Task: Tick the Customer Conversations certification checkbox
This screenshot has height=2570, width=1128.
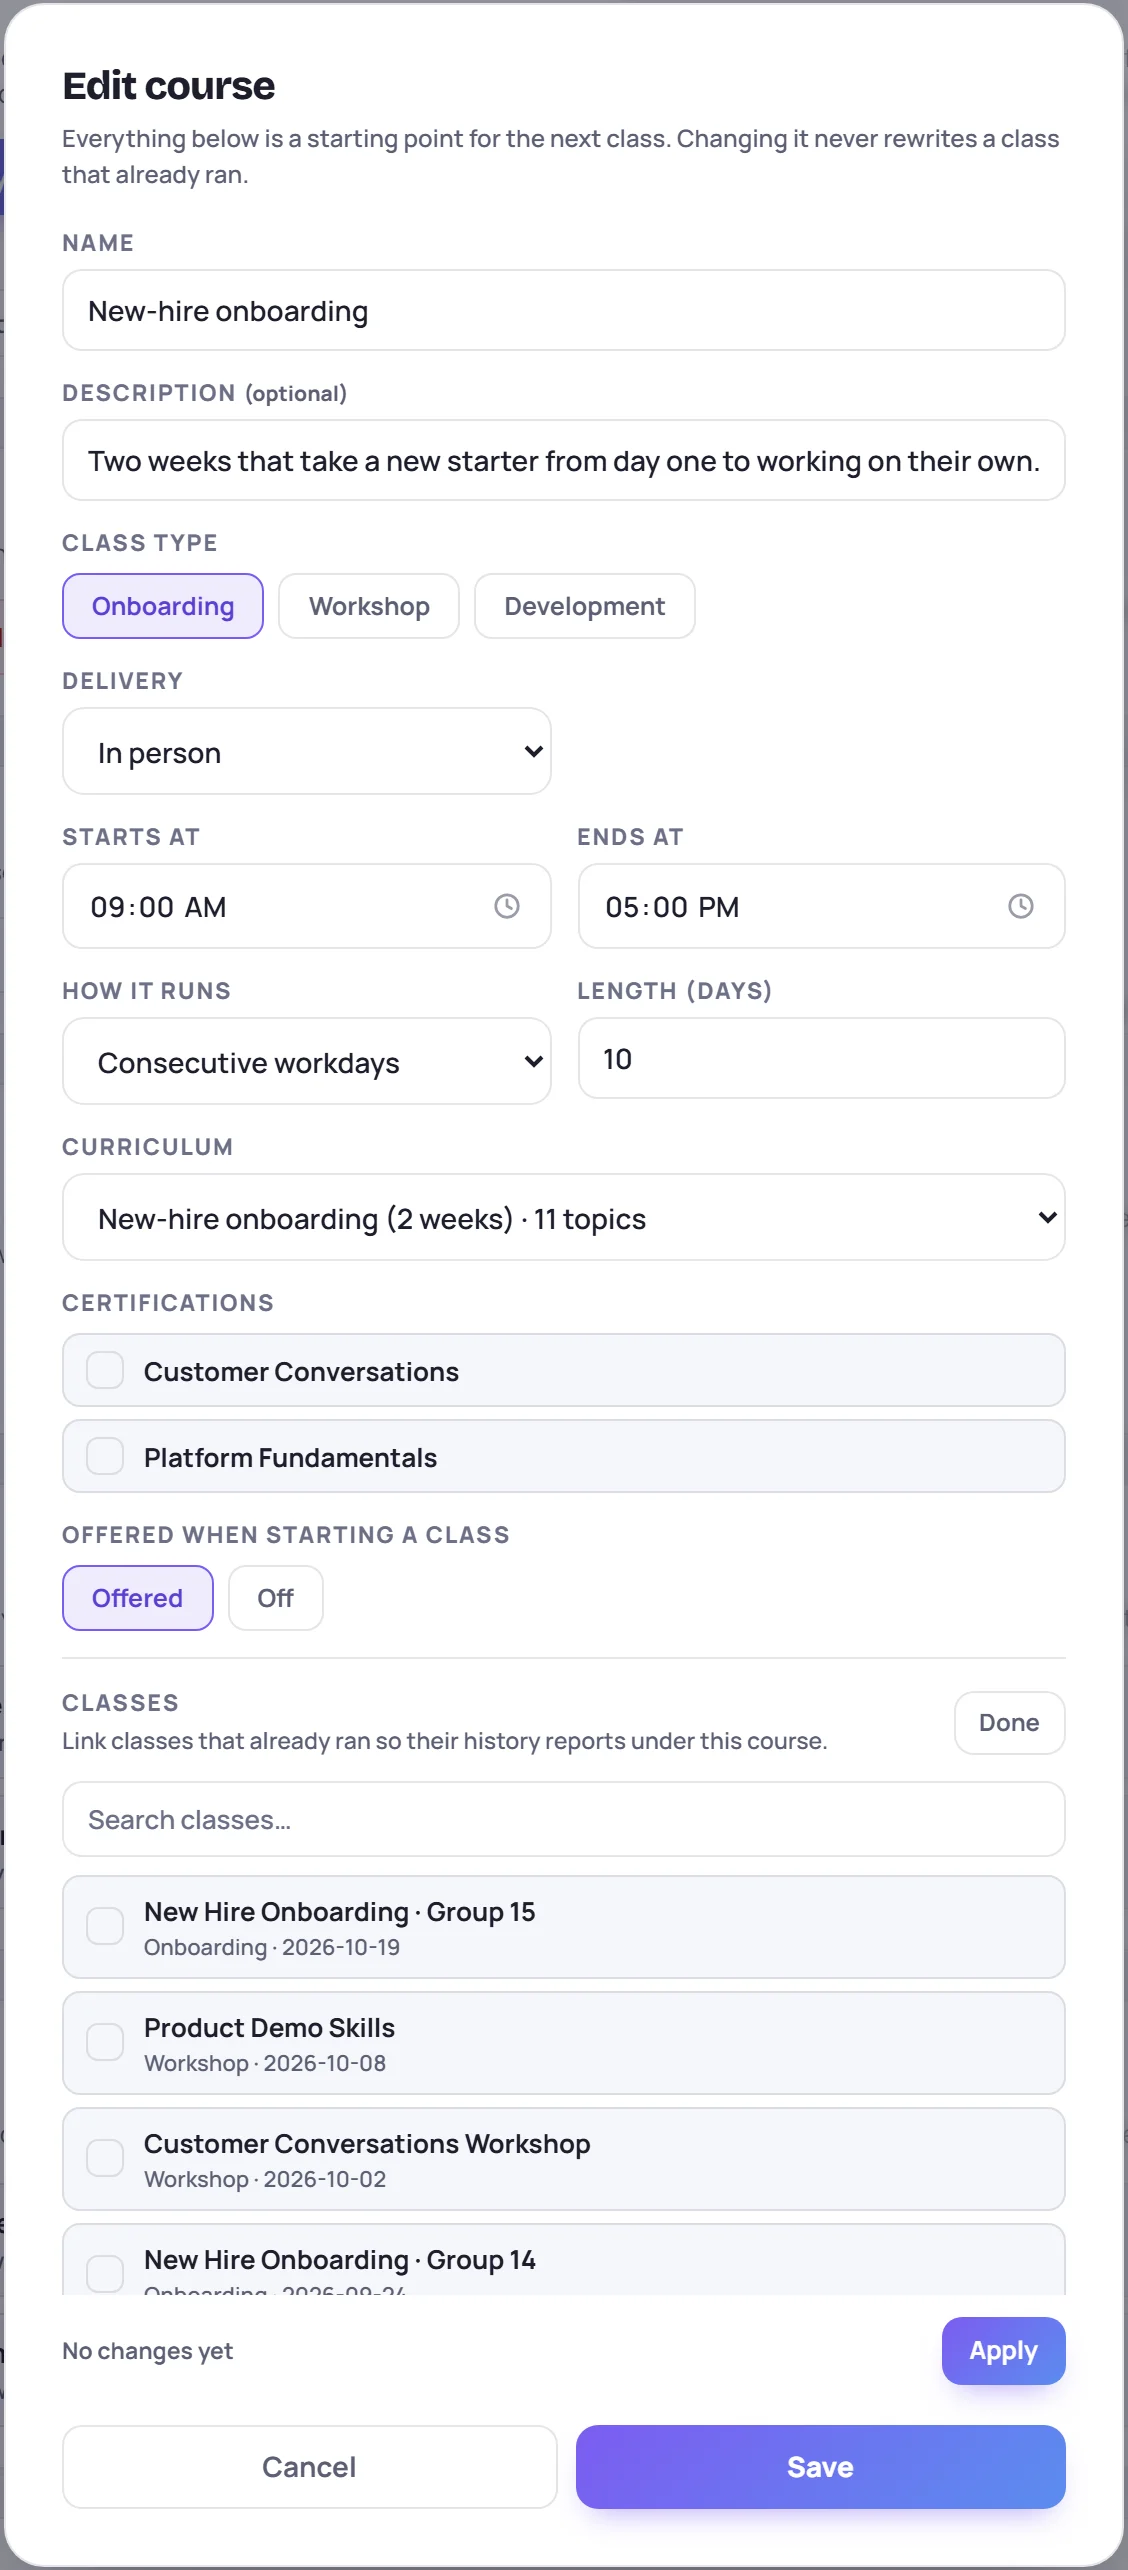Action: click(105, 1370)
